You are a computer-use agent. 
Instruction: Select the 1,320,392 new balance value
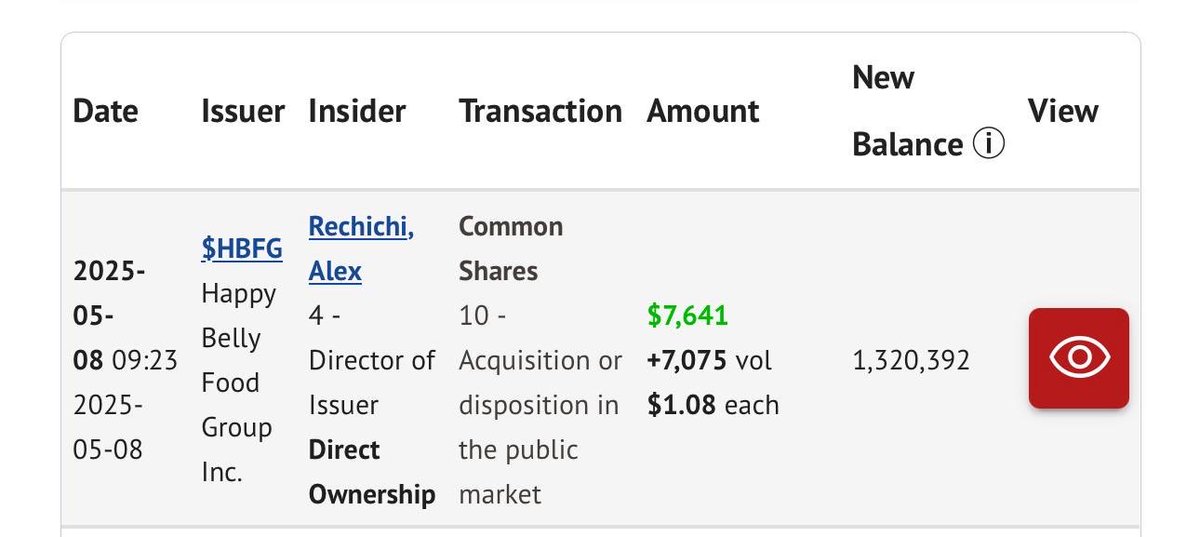point(911,360)
